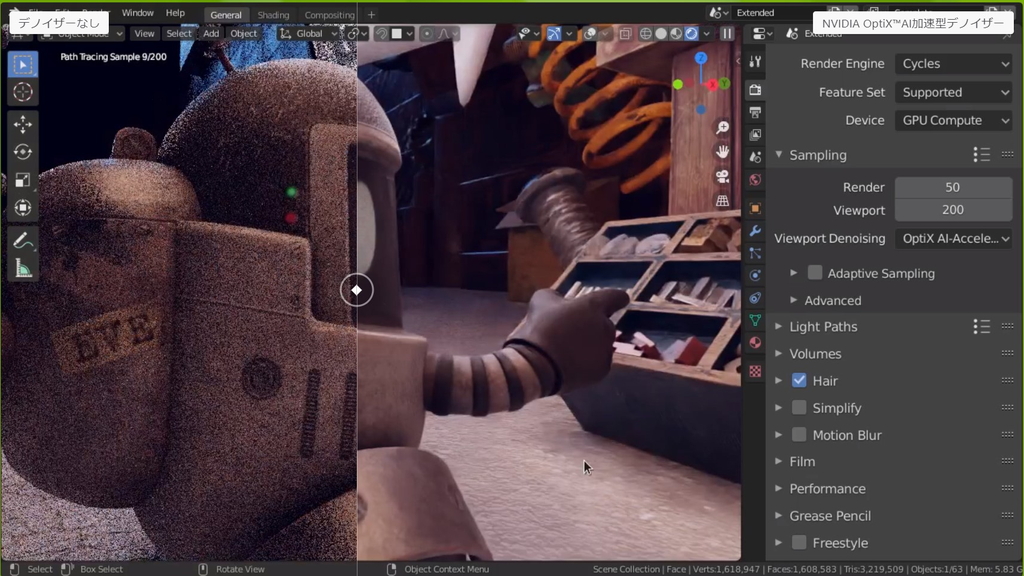
Task: Click the Render samples value slider
Action: coord(953,187)
